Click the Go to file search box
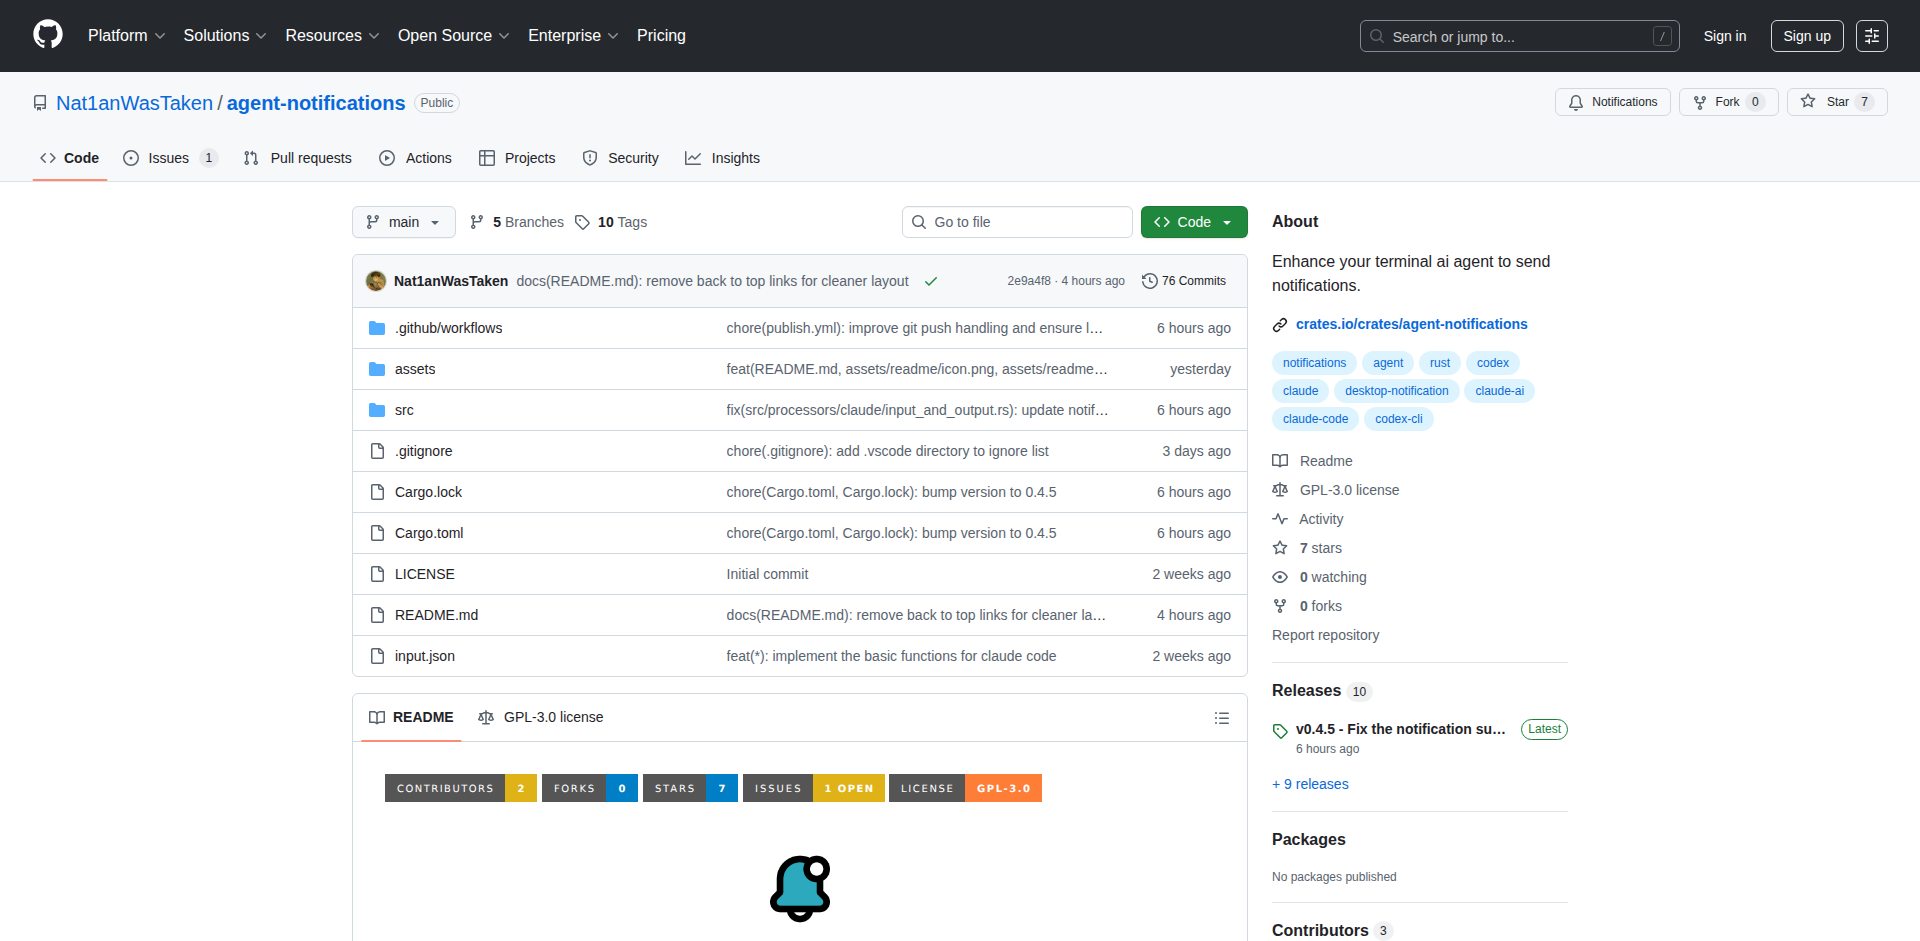Image resolution: width=1920 pixels, height=941 pixels. [x=1017, y=222]
